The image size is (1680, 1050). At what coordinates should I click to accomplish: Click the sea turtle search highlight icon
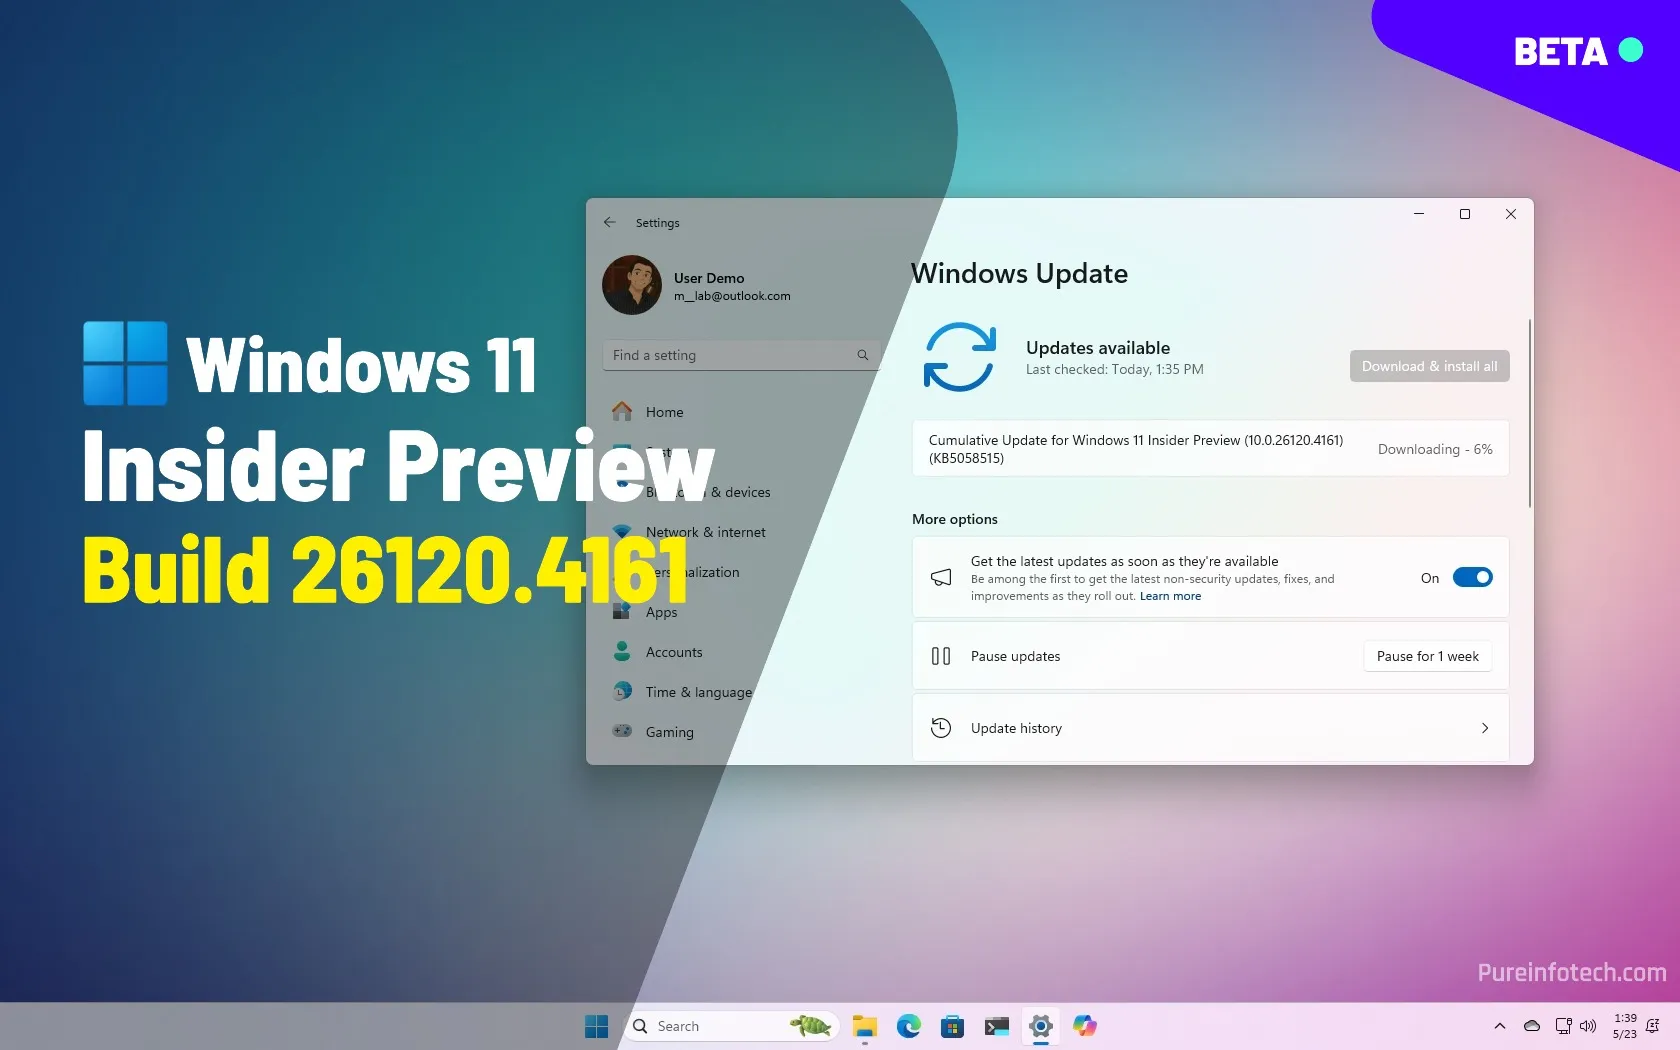[811, 1026]
